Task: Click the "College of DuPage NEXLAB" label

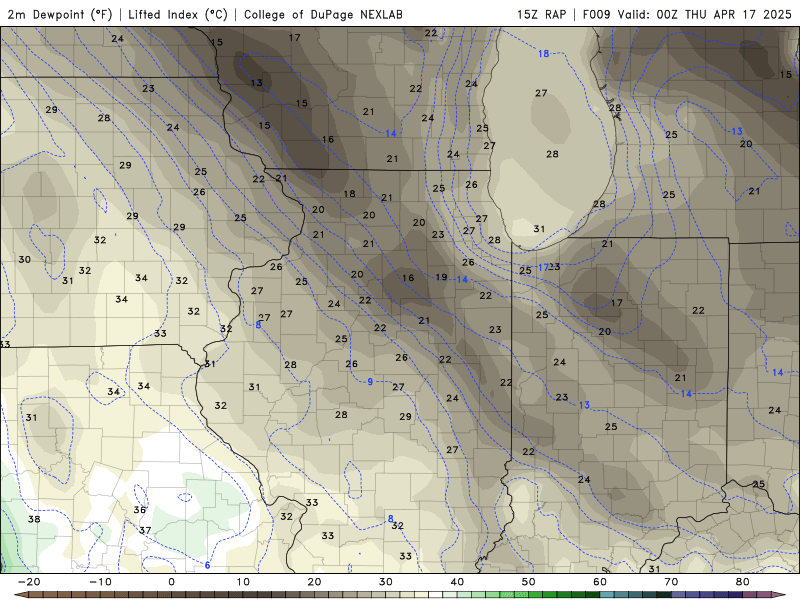Action: [323, 14]
